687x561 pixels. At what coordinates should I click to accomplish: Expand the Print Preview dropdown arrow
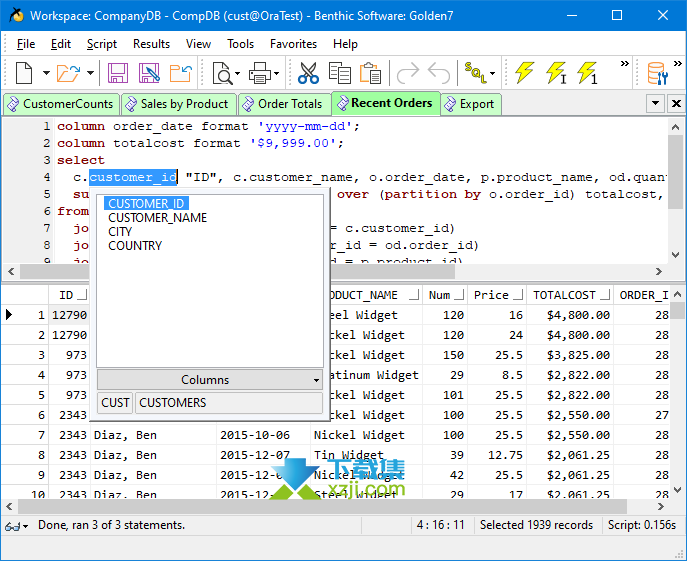[x=237, y=73]
